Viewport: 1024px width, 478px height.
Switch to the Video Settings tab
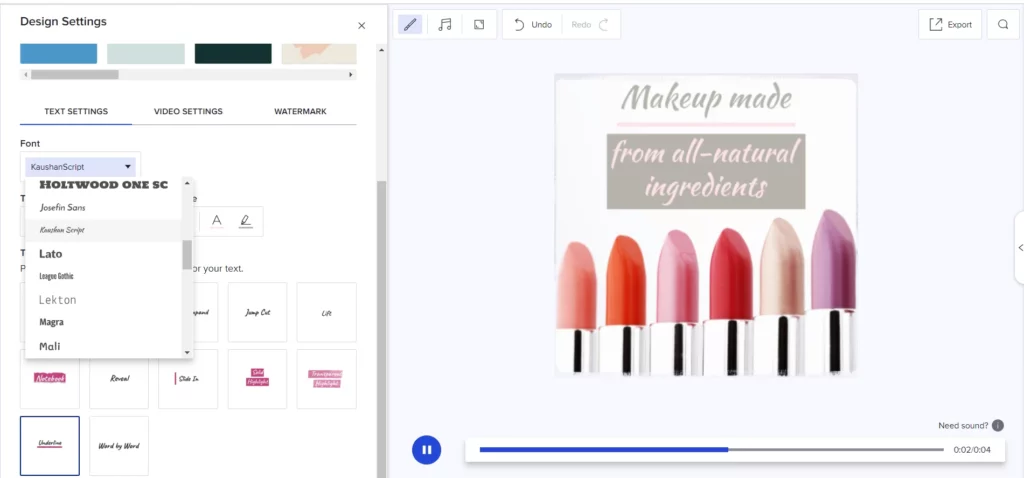pyautogui.click(x=188, y=112)
